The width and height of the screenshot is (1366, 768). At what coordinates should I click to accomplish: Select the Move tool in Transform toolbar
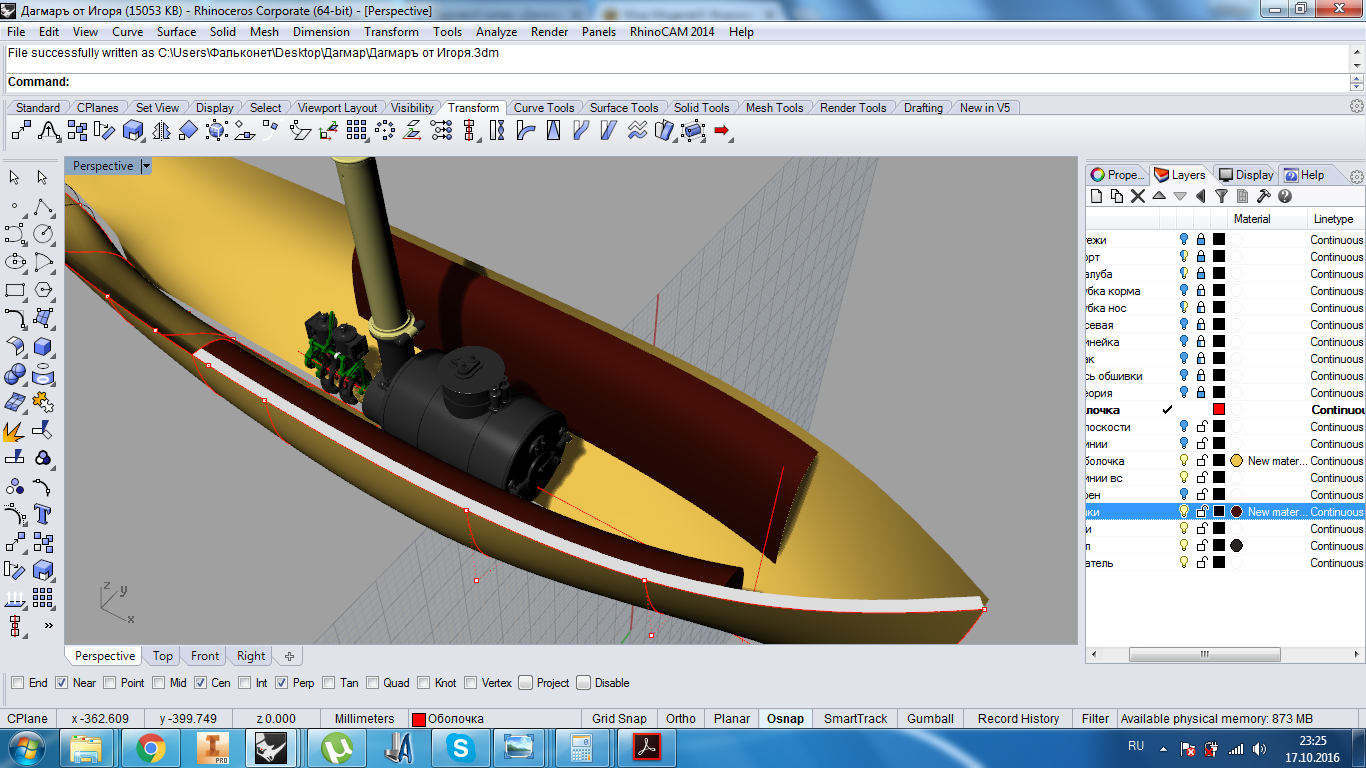pyautogui.click(x=21, y=130)
